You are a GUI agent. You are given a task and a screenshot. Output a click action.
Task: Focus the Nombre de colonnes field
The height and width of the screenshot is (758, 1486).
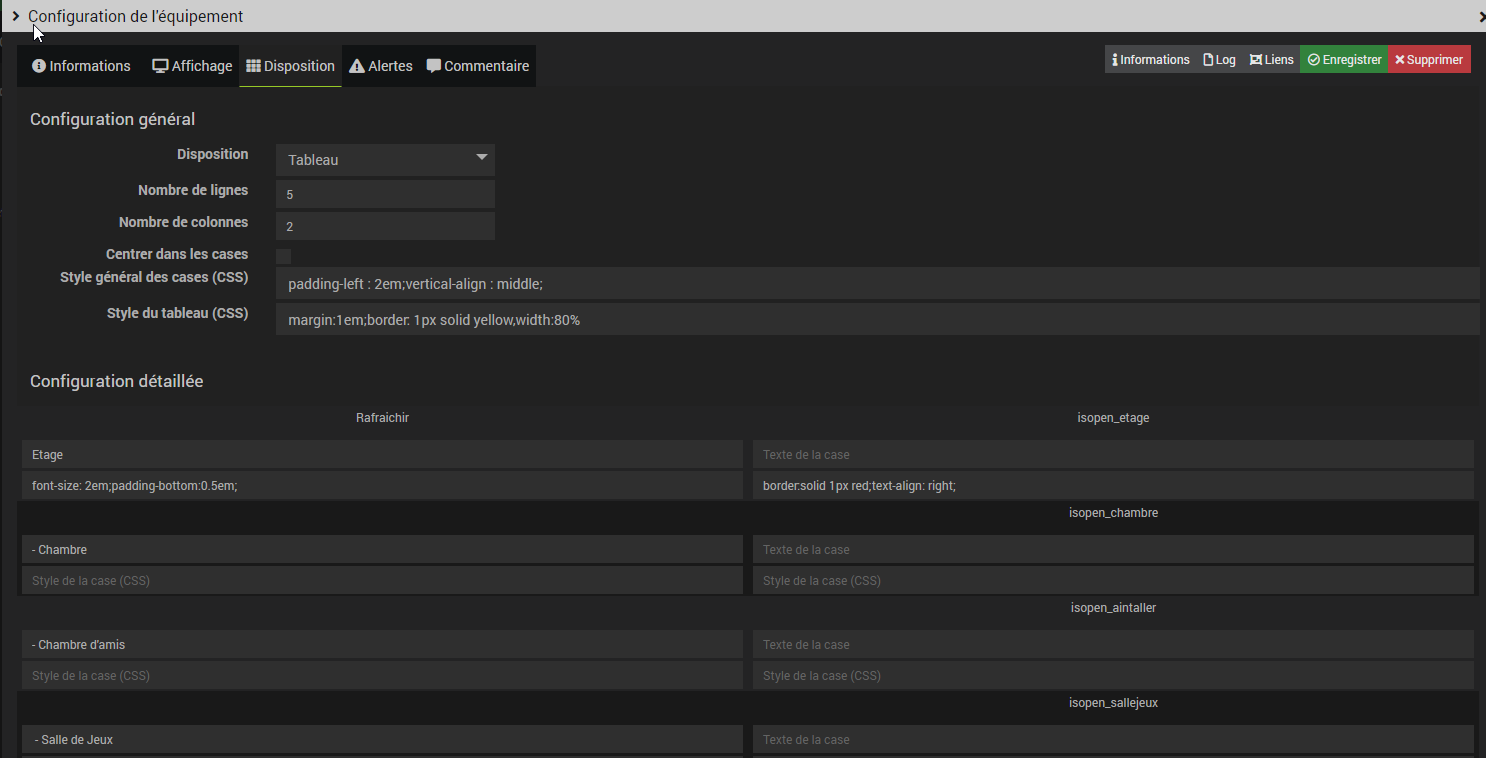click(x=385, y=226)
